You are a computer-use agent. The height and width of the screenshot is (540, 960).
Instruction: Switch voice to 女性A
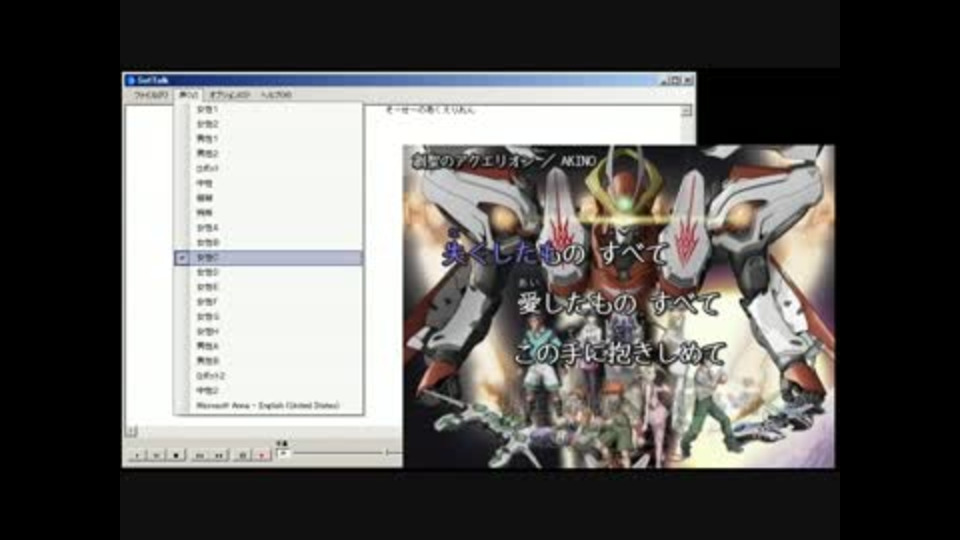269,228
